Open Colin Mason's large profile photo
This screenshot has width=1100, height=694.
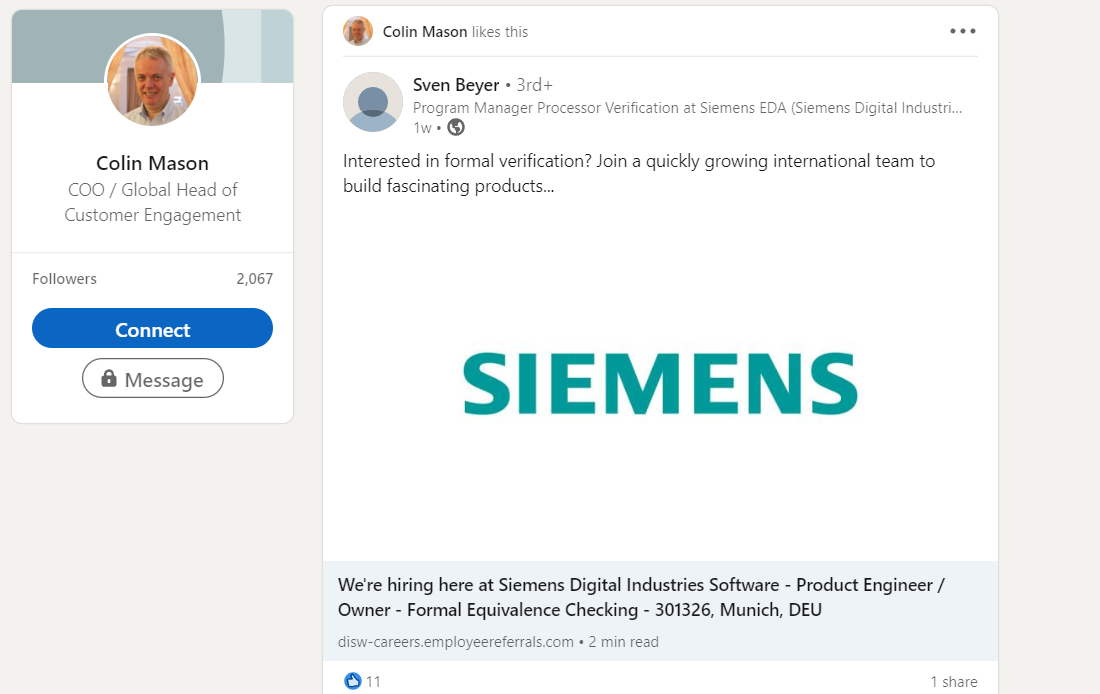(x=153, y=81)
